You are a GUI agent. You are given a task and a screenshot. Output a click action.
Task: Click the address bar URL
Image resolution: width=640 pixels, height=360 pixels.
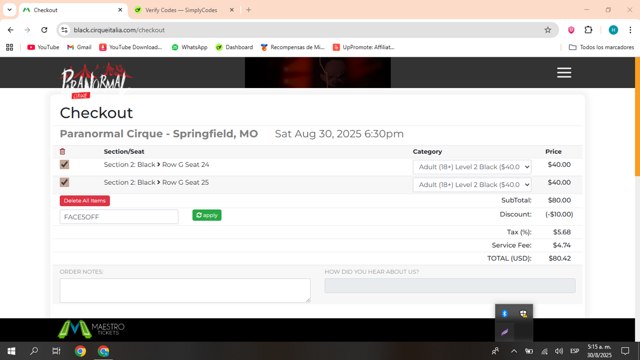119,30
